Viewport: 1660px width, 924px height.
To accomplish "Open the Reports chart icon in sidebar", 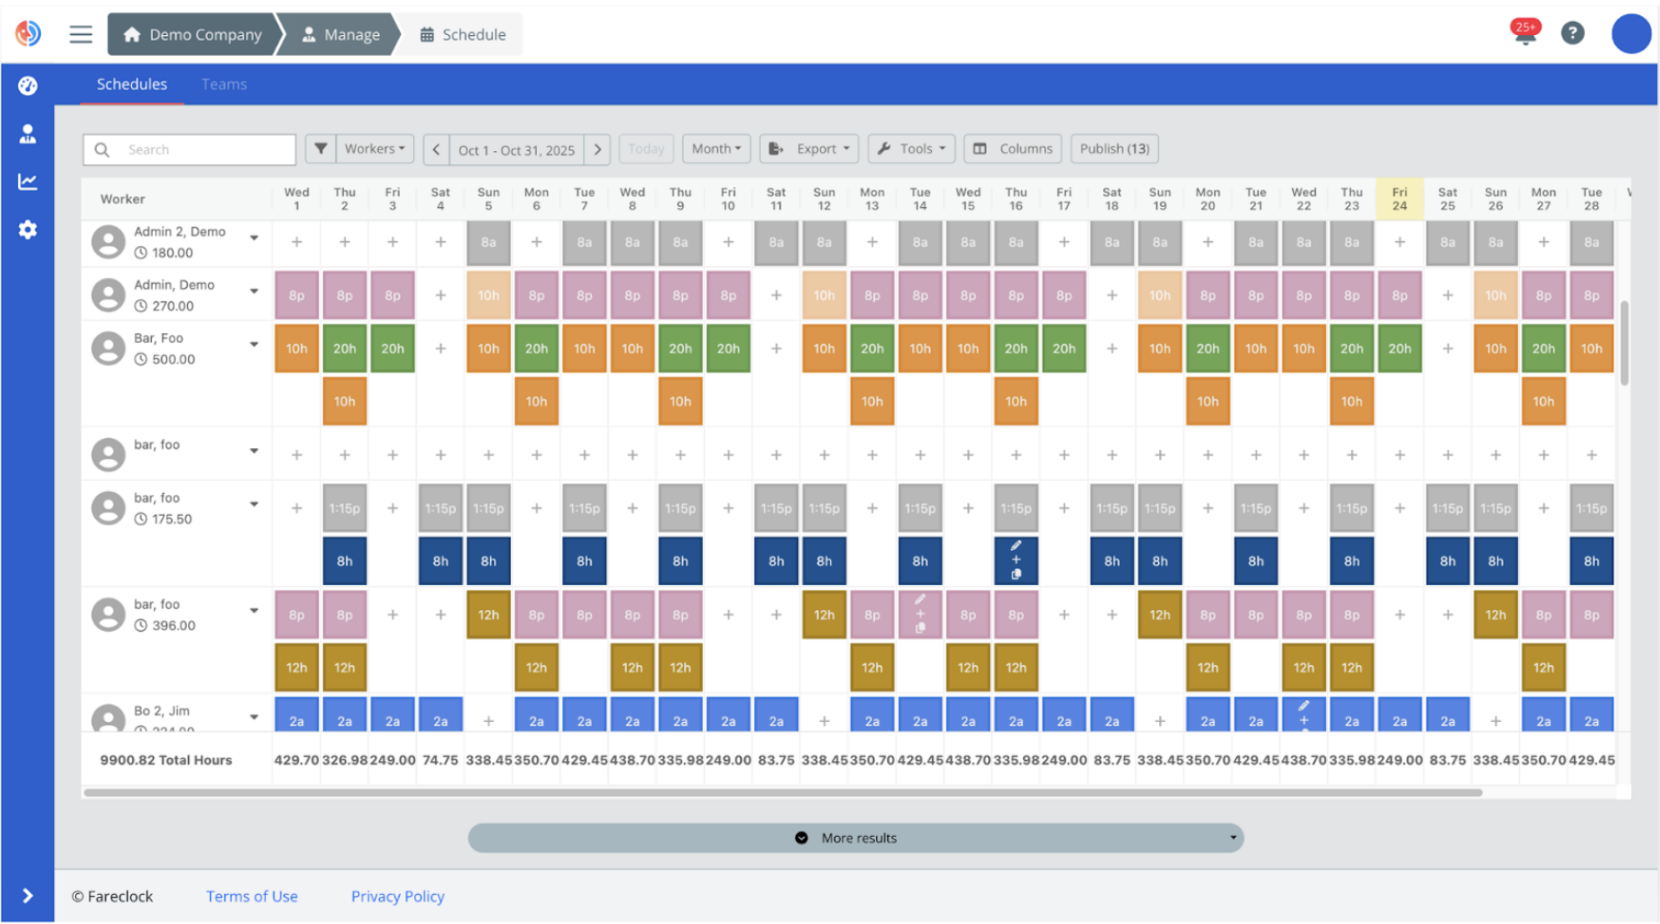I will 27,181.
